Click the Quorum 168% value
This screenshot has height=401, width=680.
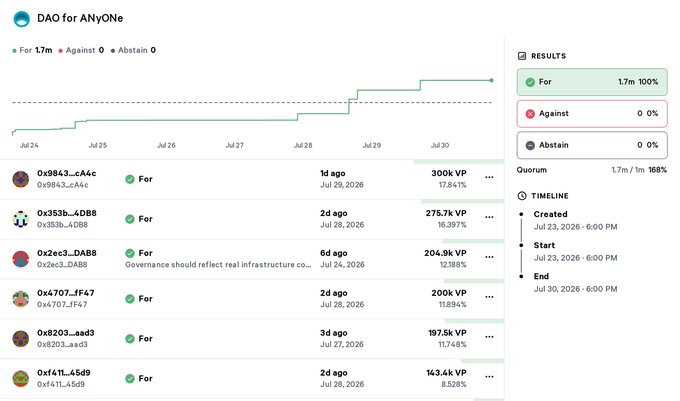tap(657, 170)
